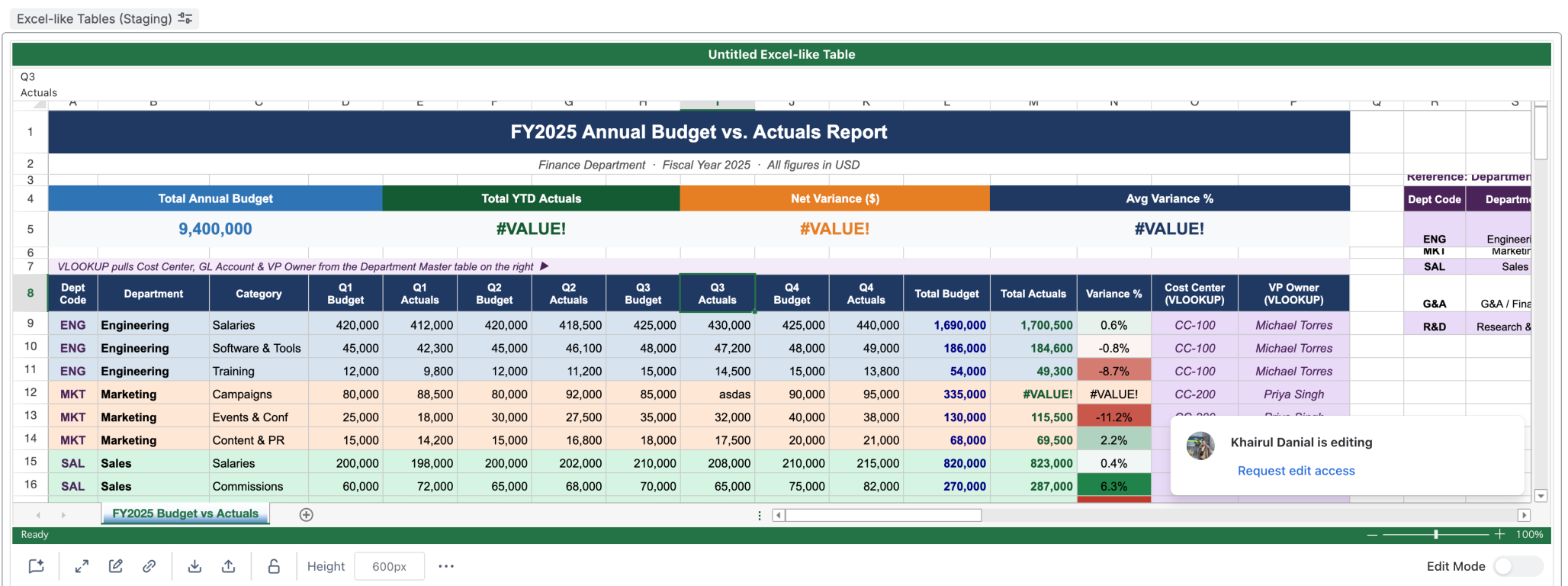This screenshot has height=586, width=1568.
Task: Click the add comment icon in bottom toolbar
Action: coord(36,566)
